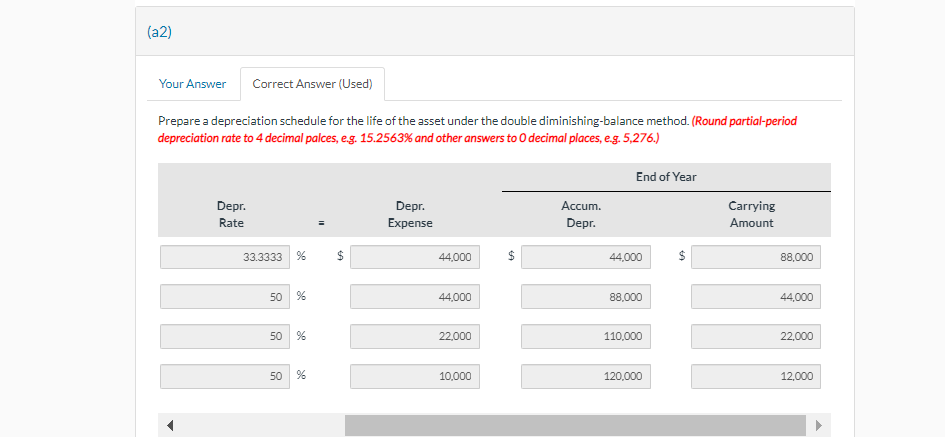The width and height of the screenshot is (945, 437).
Task: Click the 88,000 Accum. Depr. field
Action: [x=586, y=297]
